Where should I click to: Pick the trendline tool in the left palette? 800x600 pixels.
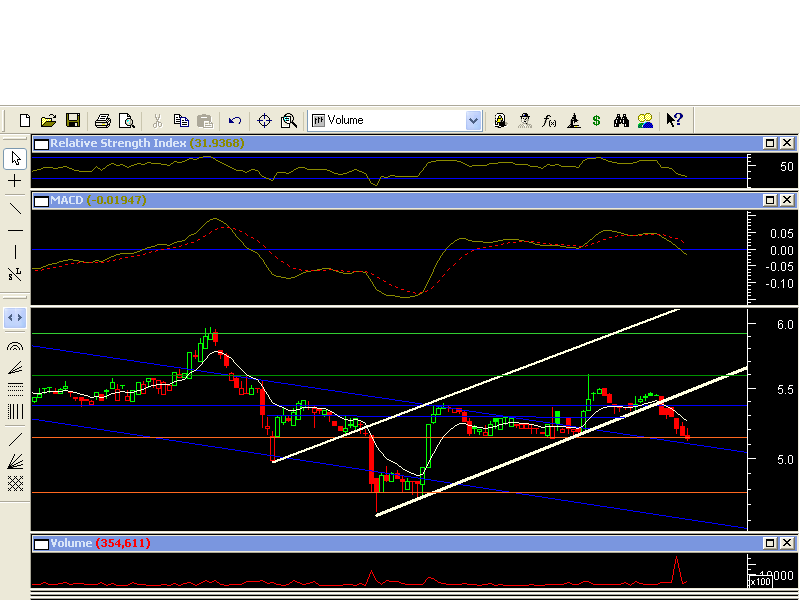[x=15, y=208]
